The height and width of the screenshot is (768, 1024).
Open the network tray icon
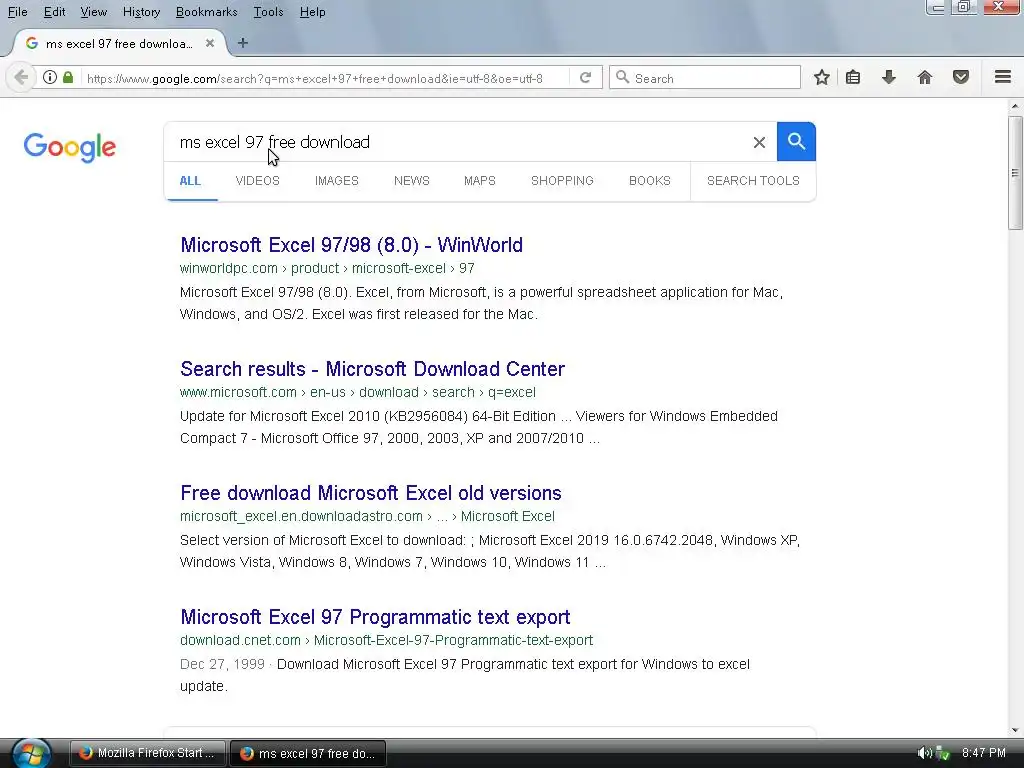click(942, 753)
